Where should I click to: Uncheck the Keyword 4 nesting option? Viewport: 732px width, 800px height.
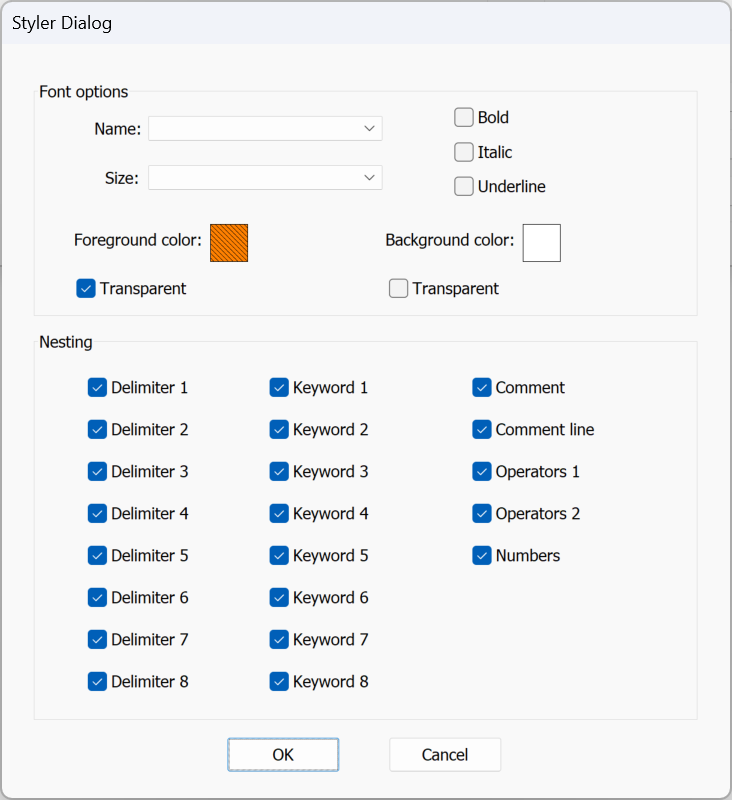(279, 513)
